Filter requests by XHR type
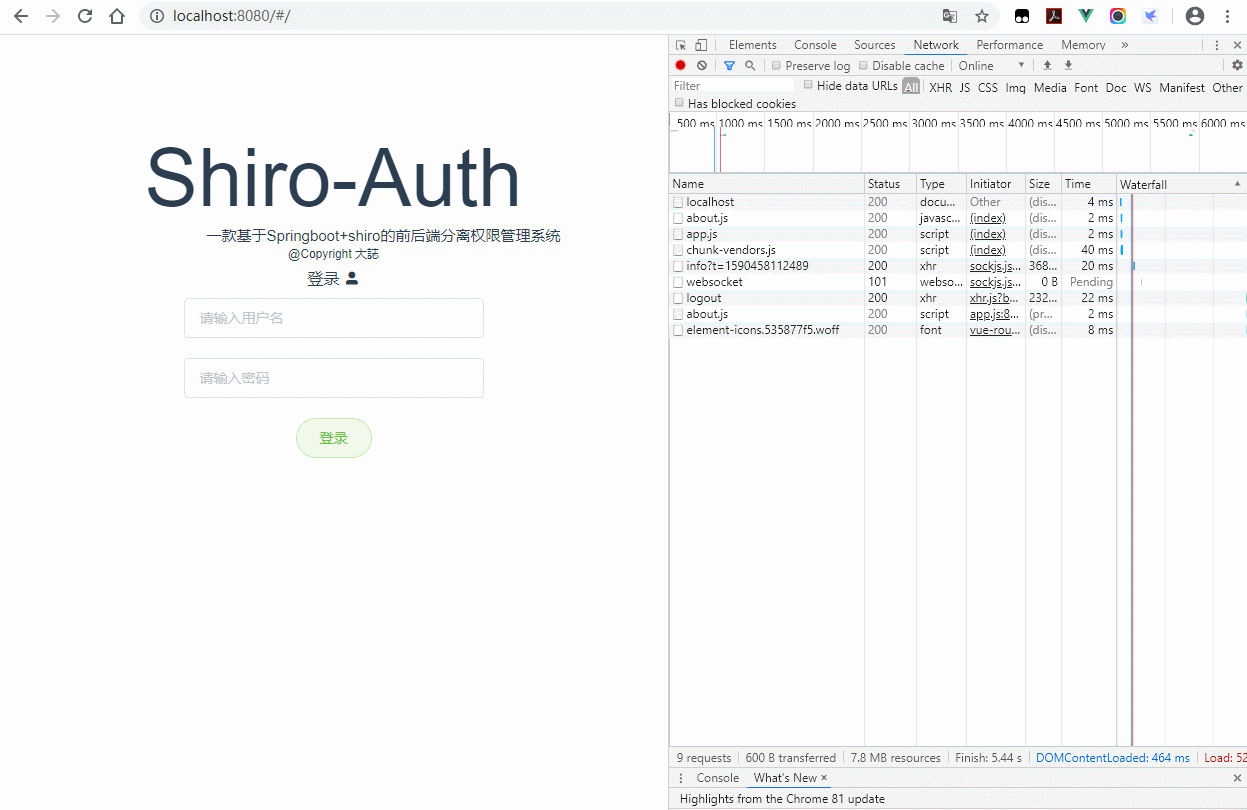Screen dimensions: 1247x810 point(940,88)
